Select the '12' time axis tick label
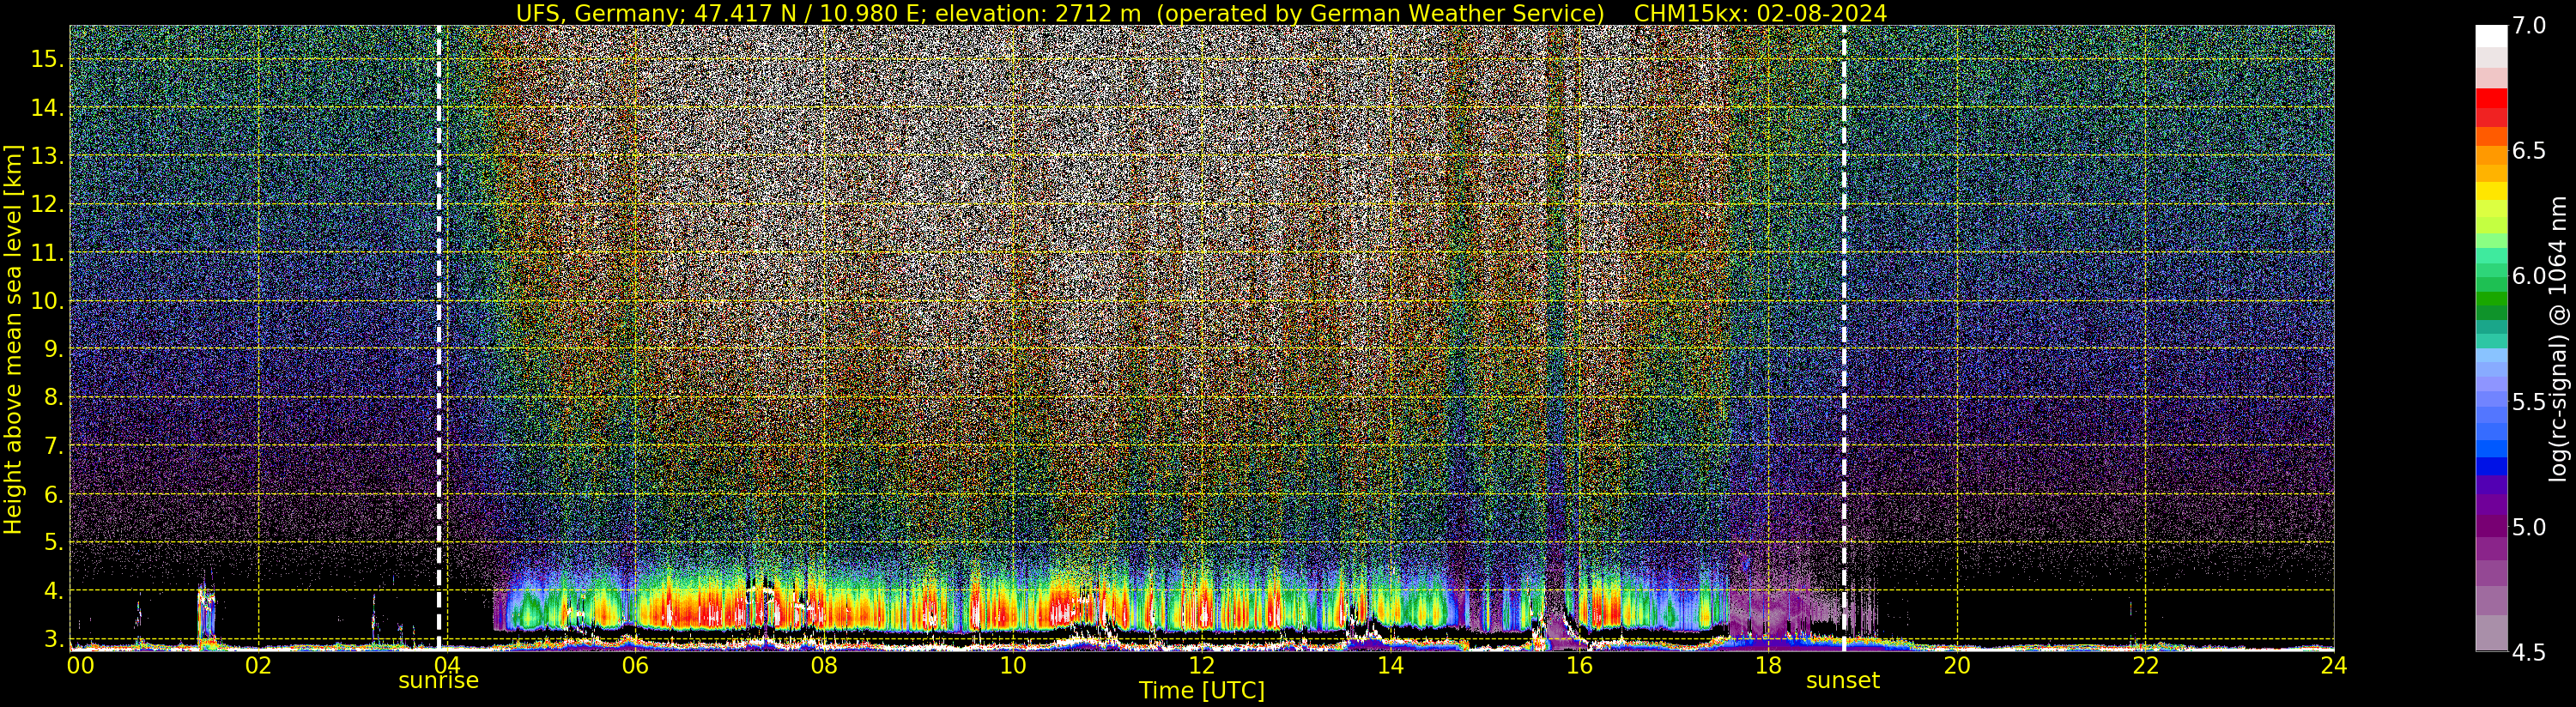The width and height of the screenshot is (2576, 707). click(1201, 666)
